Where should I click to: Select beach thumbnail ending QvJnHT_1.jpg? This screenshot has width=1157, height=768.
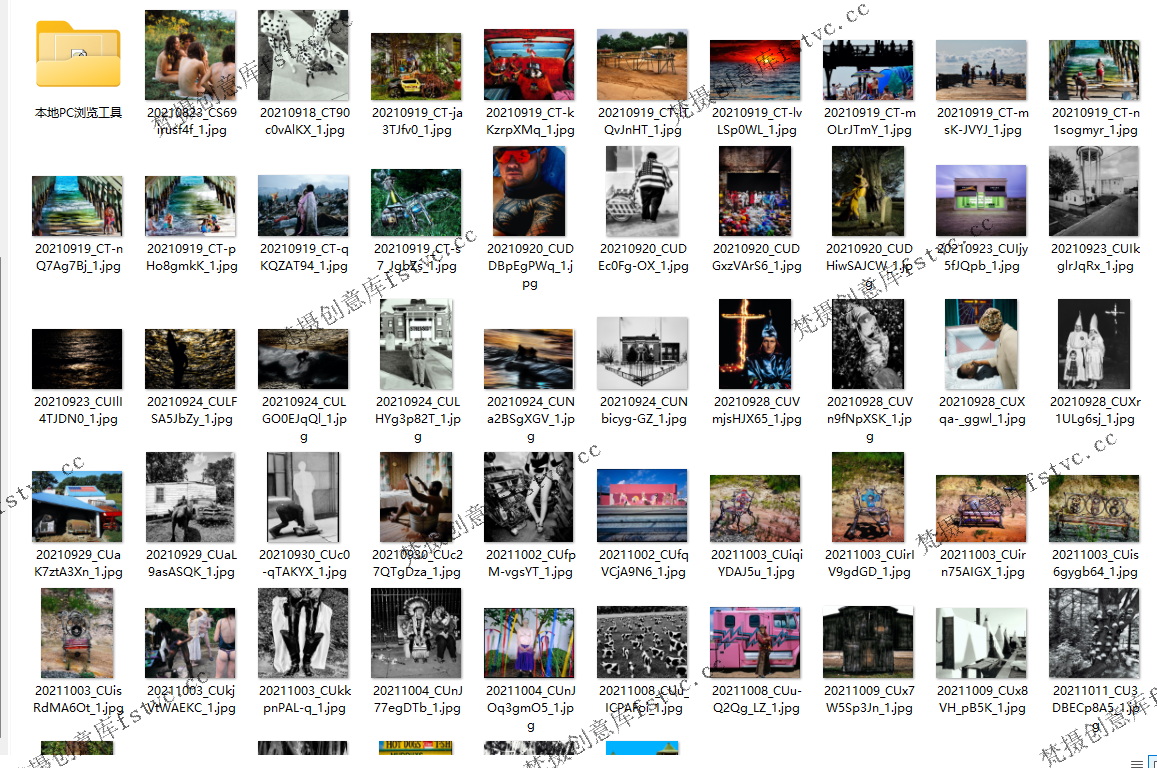pyautogui.click(x=642, y=64)
